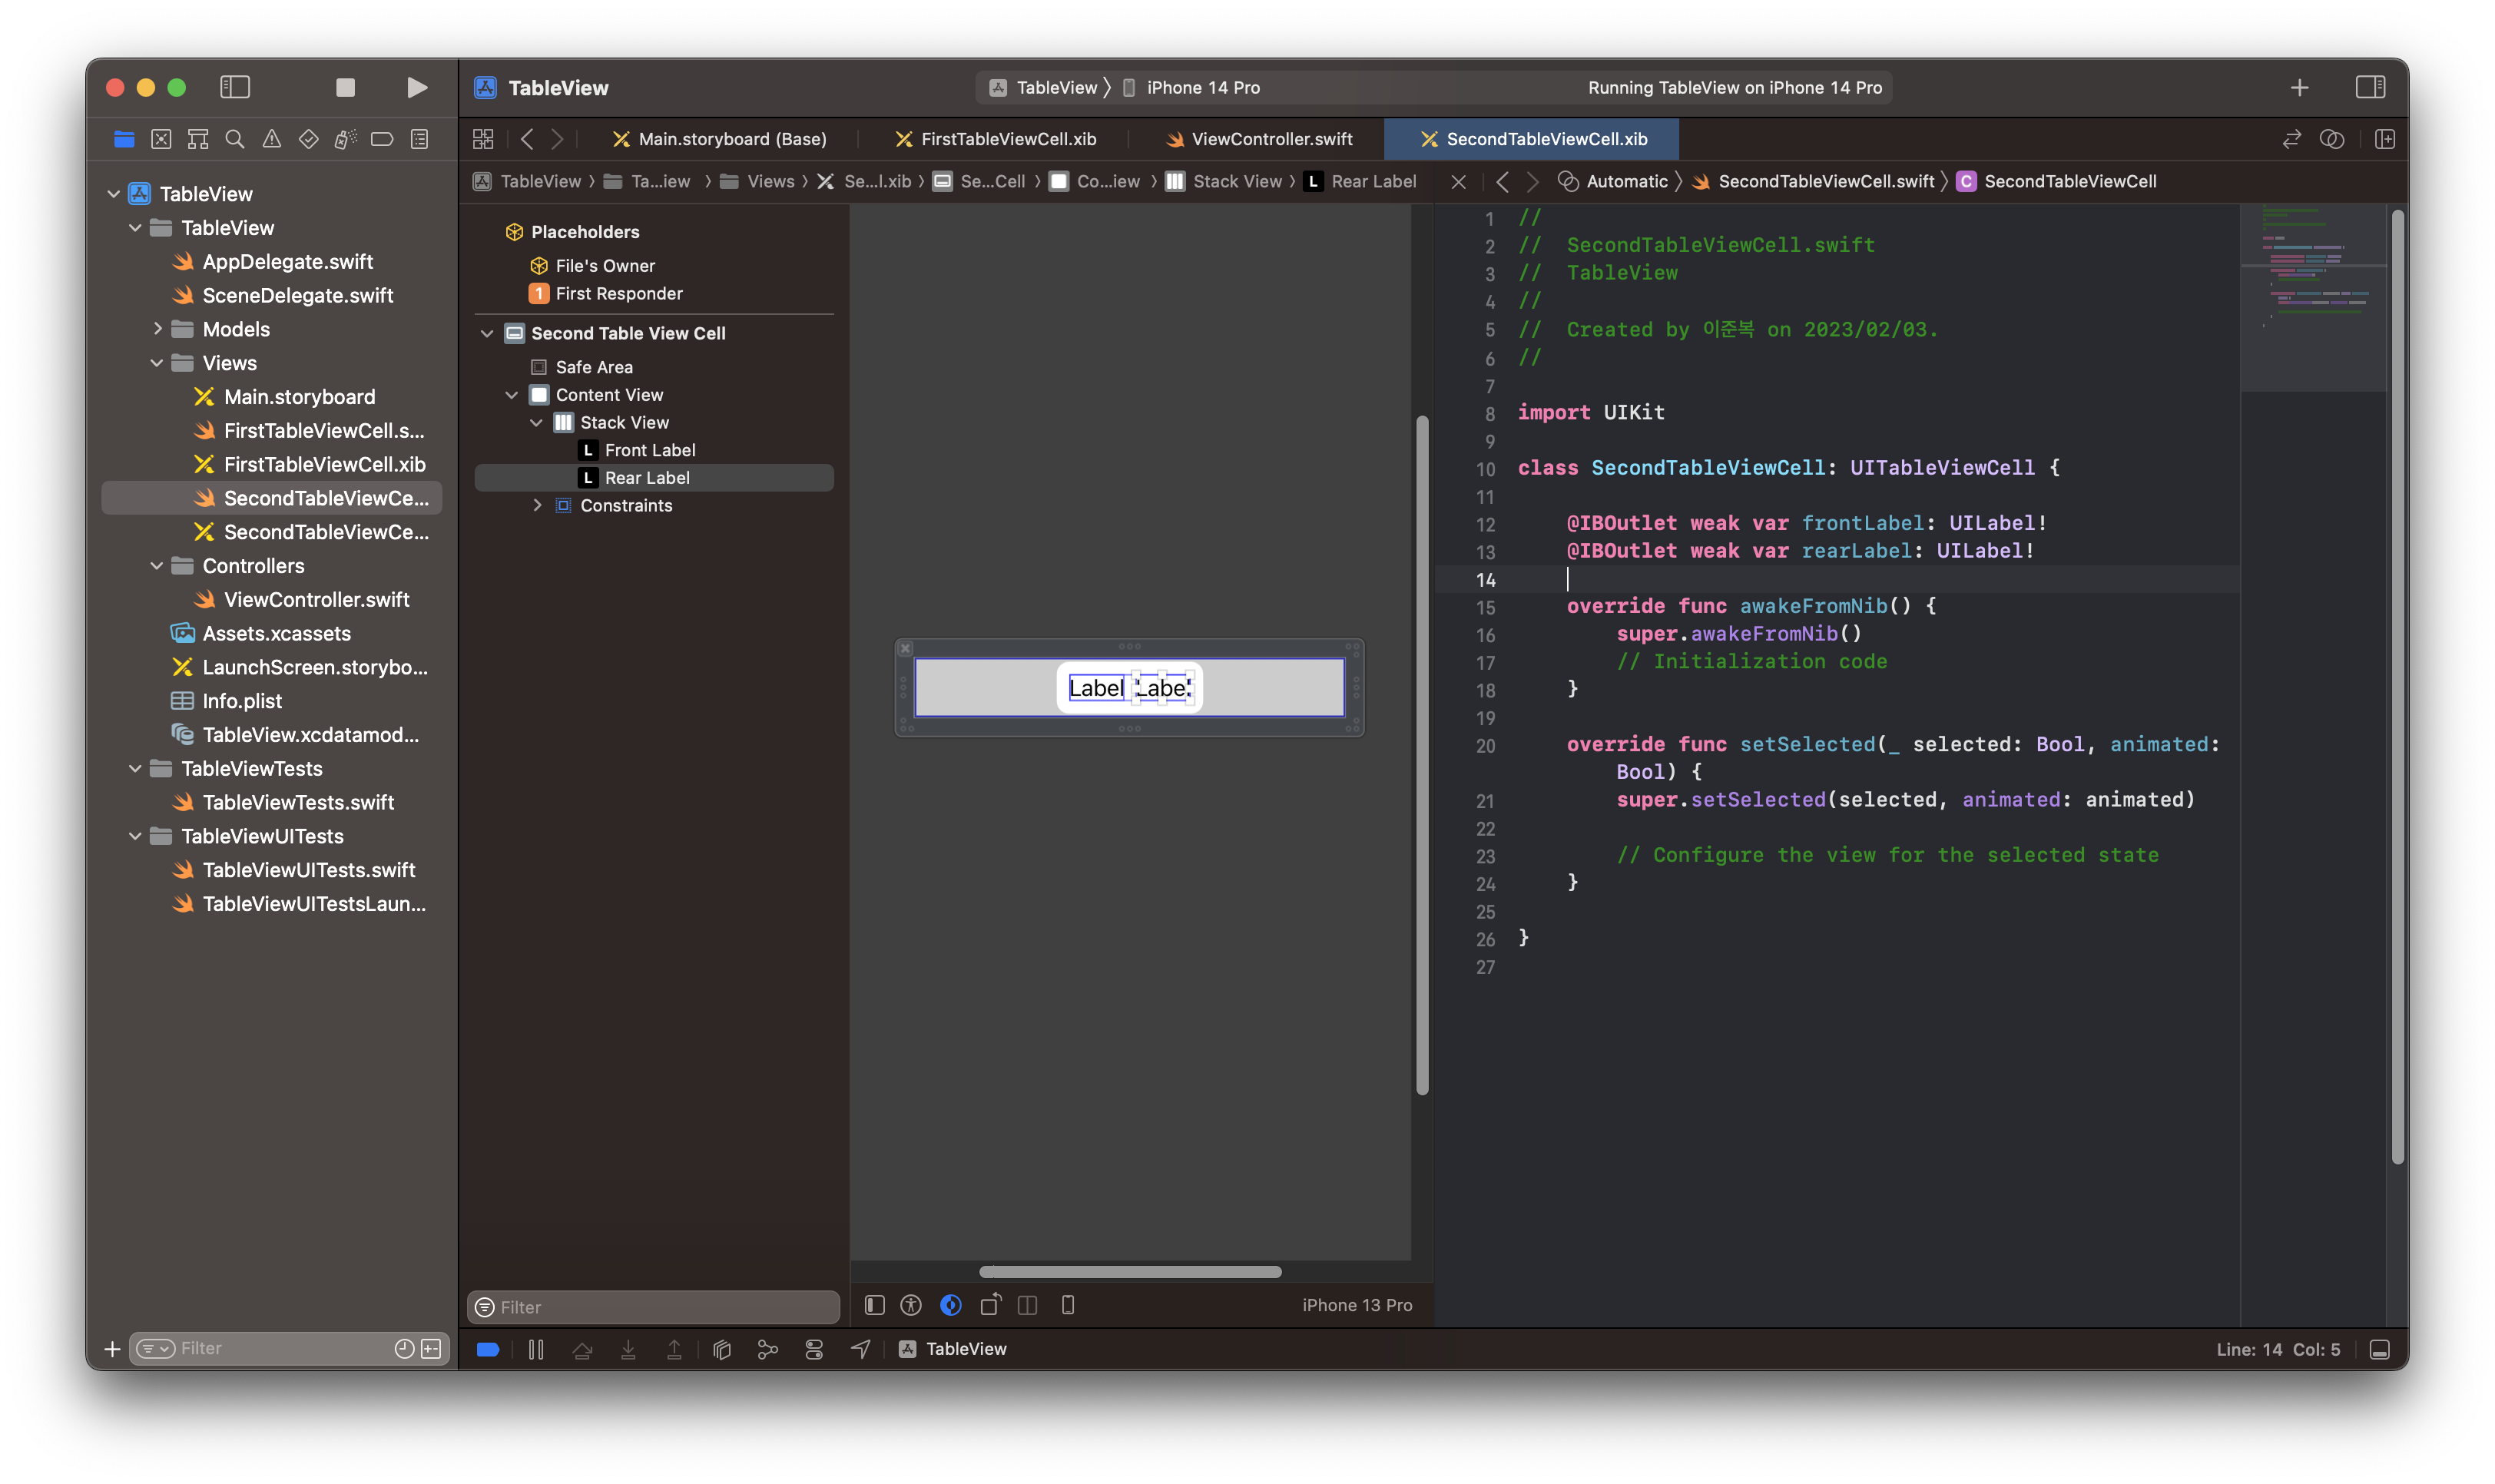Expand Constraints in document outline
Viewport: 2495px width, 1484px height.
(537, 505)
